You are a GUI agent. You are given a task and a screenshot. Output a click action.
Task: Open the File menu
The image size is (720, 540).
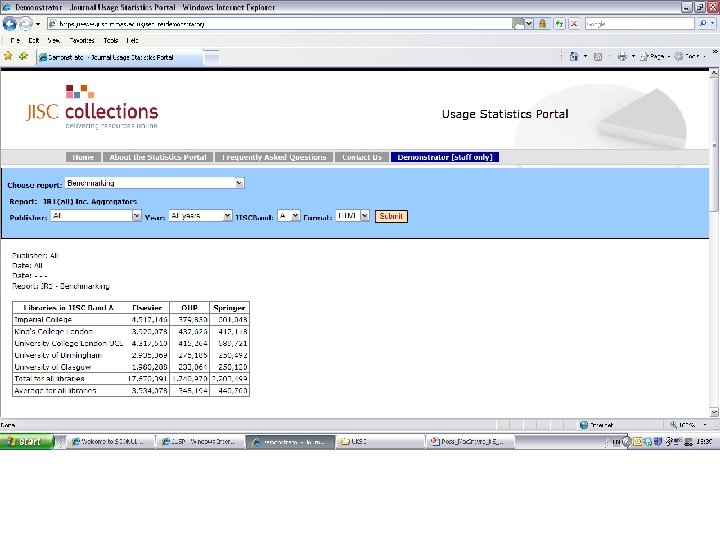click(15, 40)
